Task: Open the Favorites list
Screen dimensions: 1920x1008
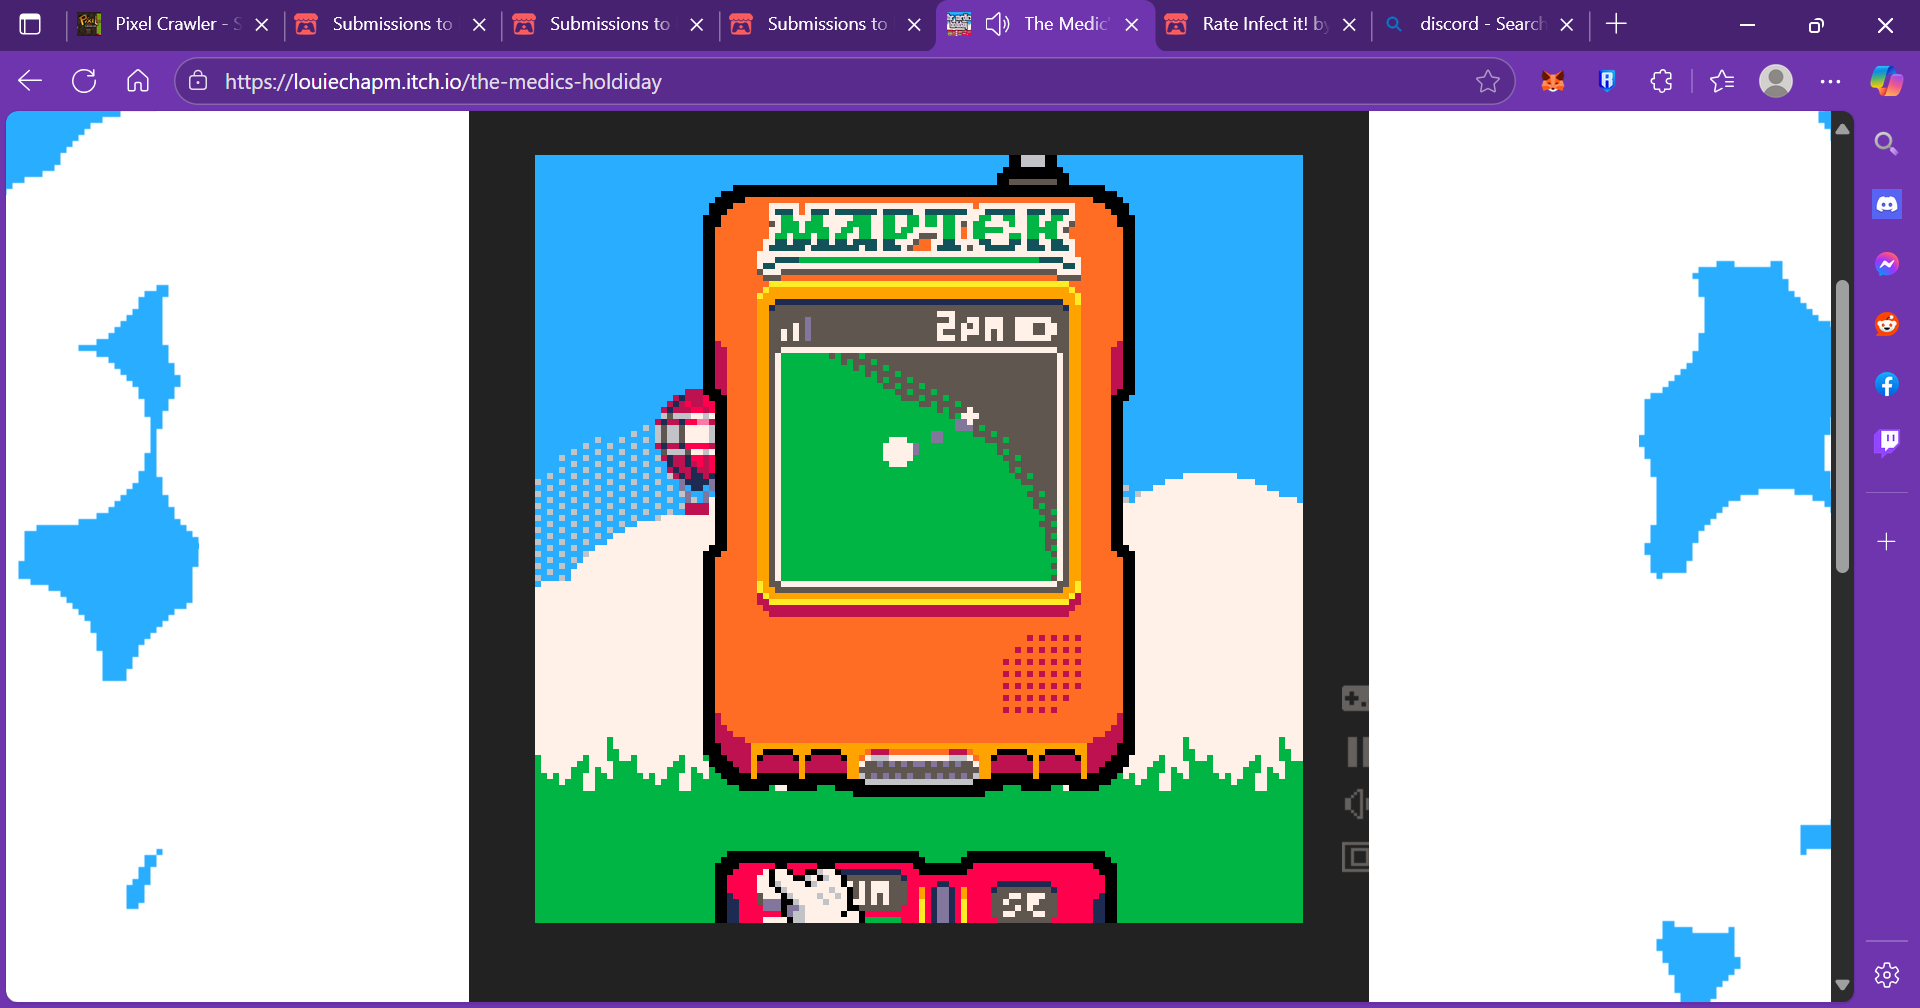Action: [1722, 81]
